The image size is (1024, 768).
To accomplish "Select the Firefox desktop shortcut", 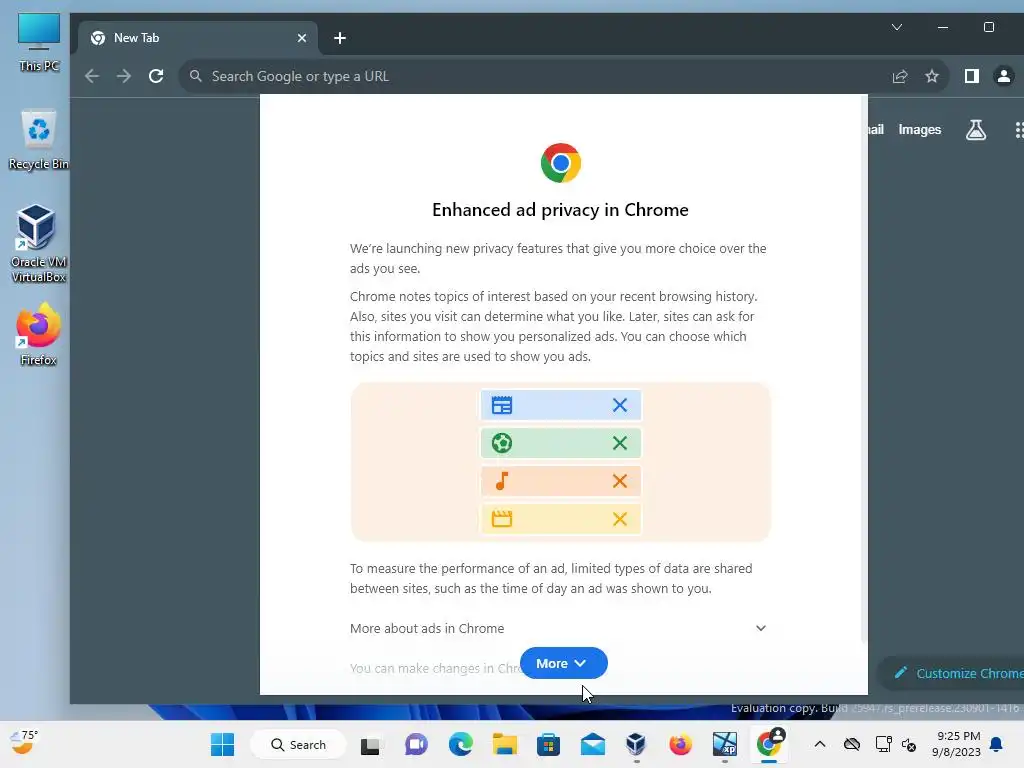I will tap(39, 335).
